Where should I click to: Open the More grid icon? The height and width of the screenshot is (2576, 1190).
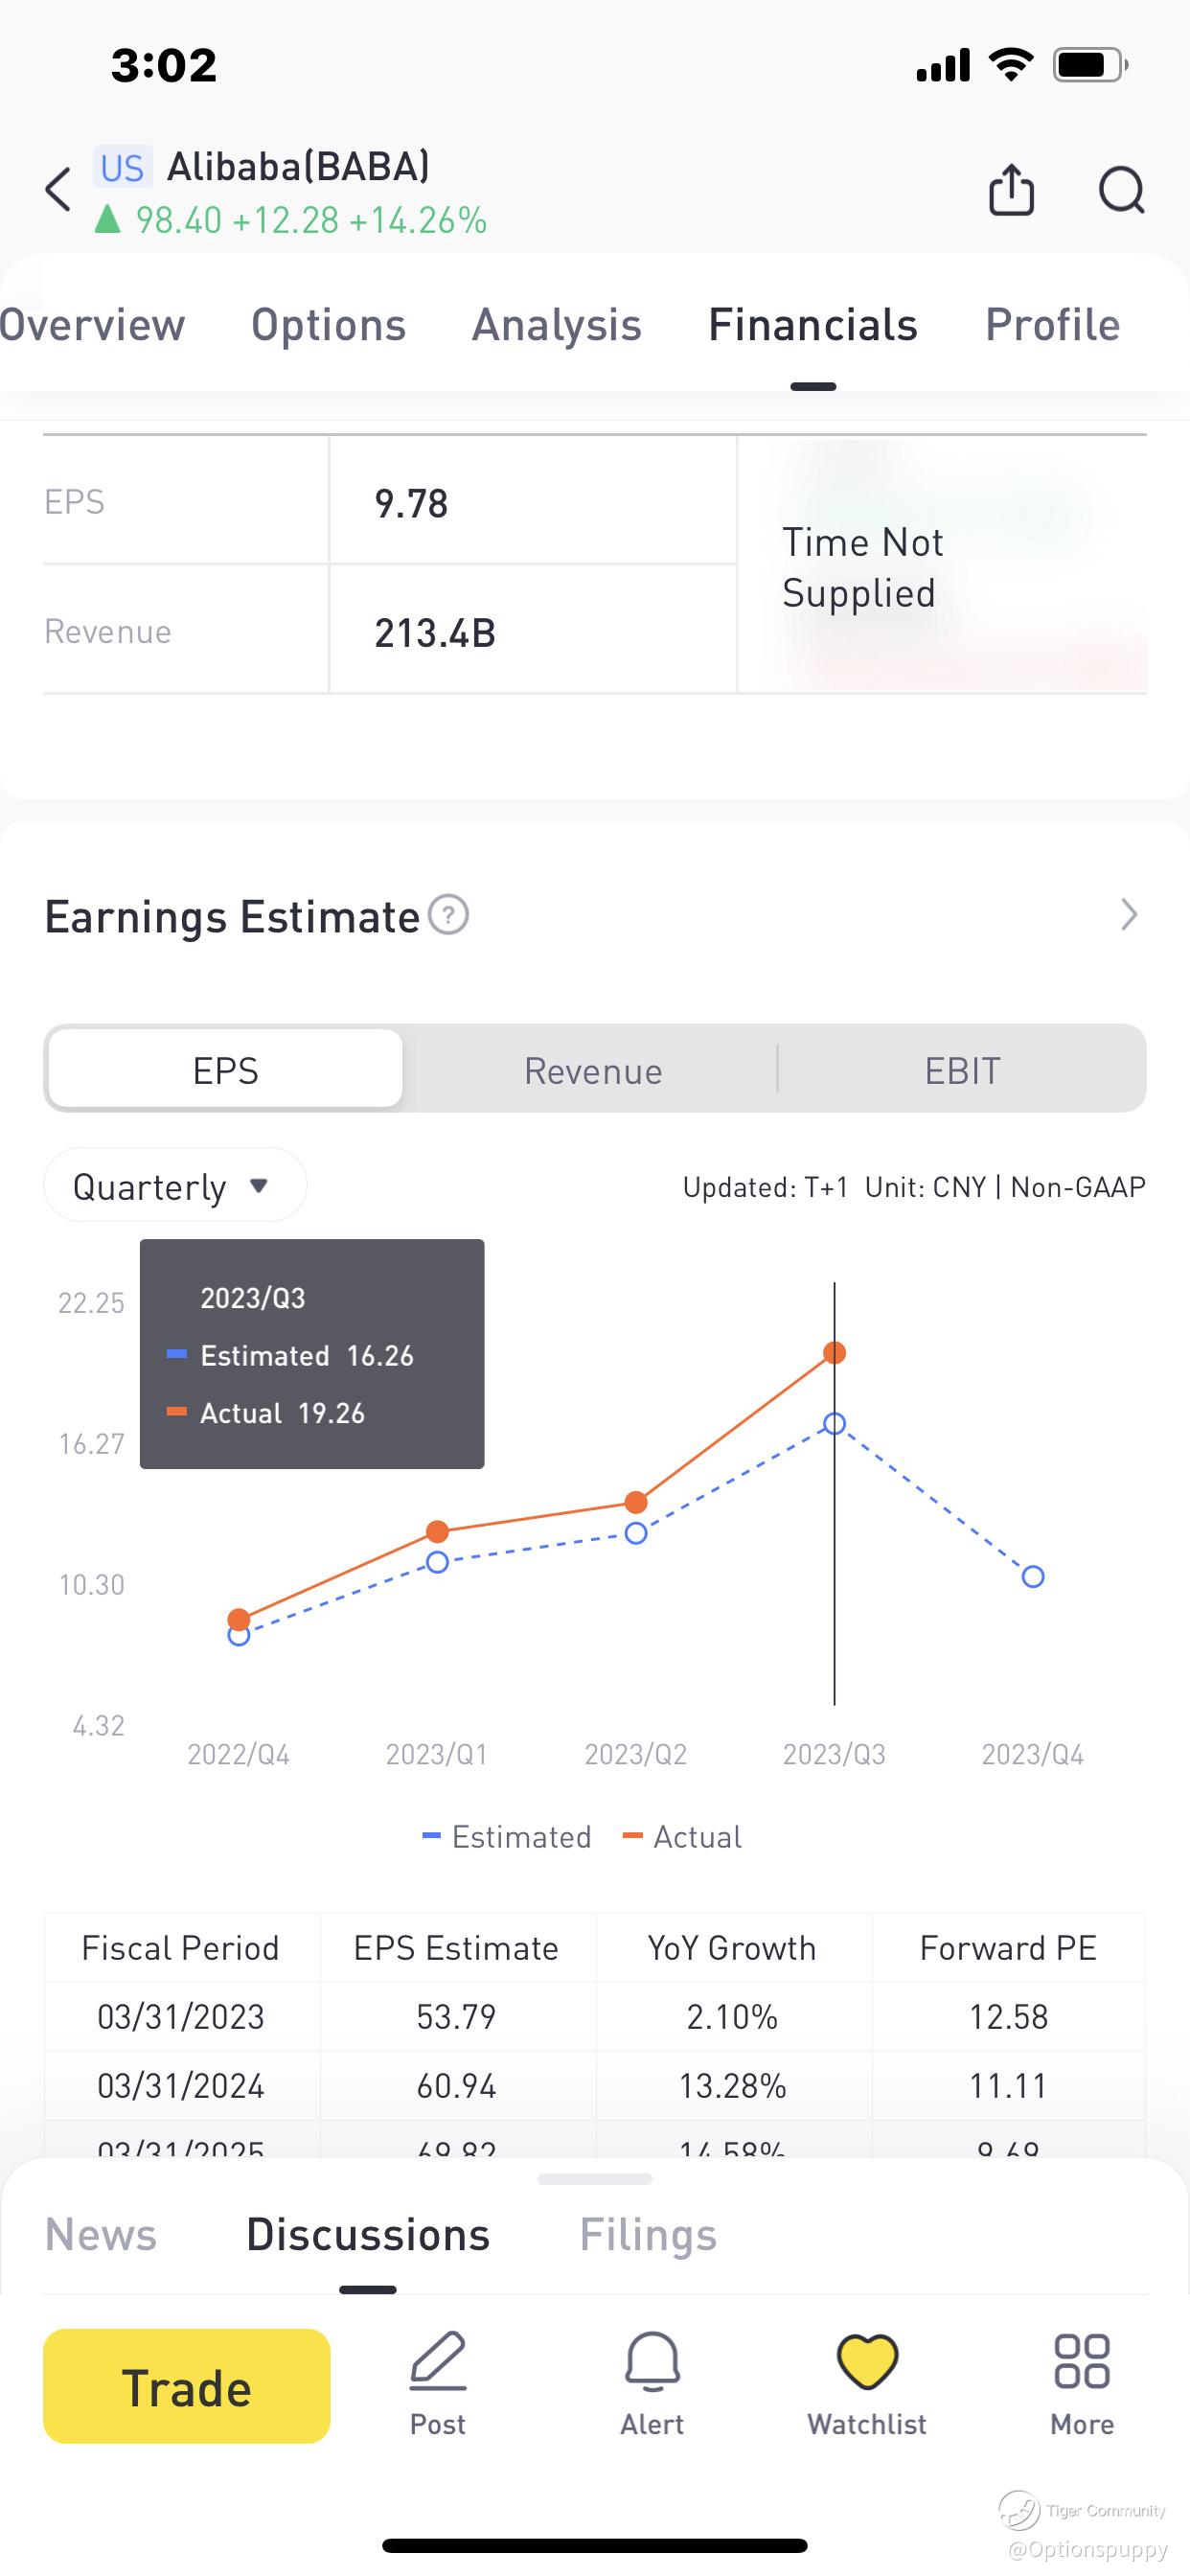(x=1081, y=2363)
